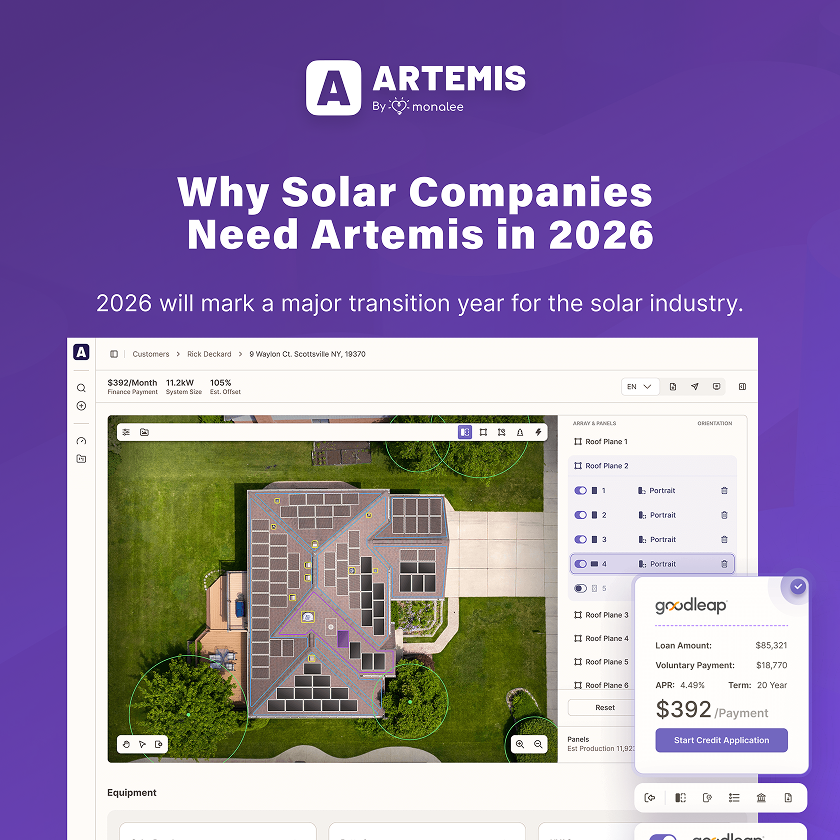Delete panel 3 using its trash icon
This screenshot has height=840, width=840.
pos(724,539)
